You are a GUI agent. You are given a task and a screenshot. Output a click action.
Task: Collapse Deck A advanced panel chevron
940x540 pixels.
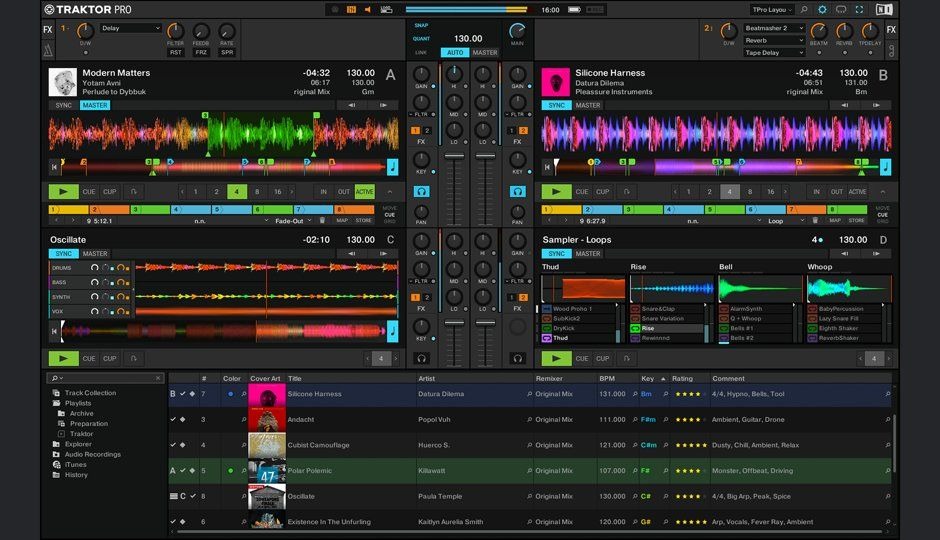pos(390,192)
